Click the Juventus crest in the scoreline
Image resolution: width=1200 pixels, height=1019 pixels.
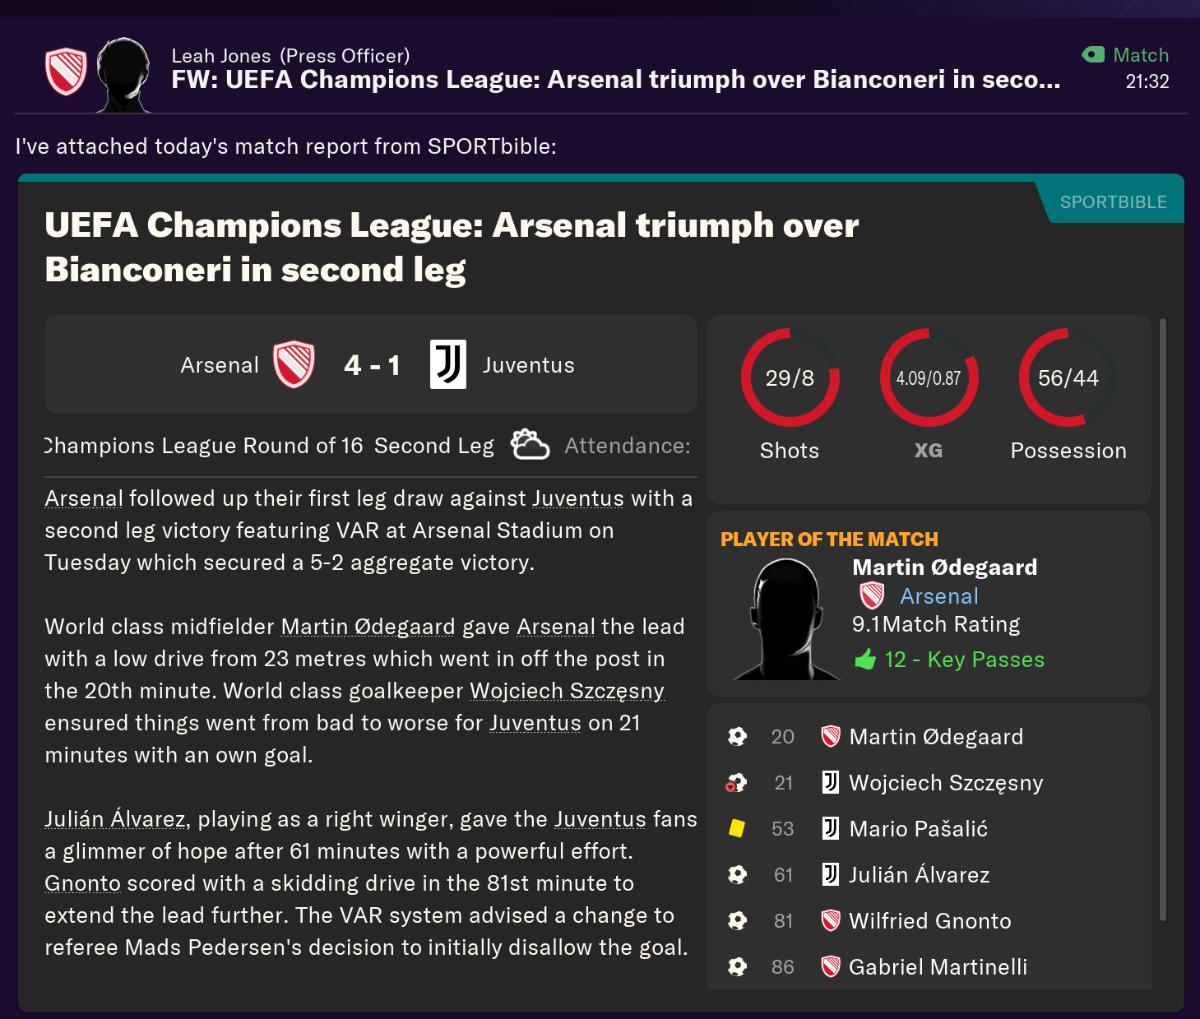click(448, 365)
